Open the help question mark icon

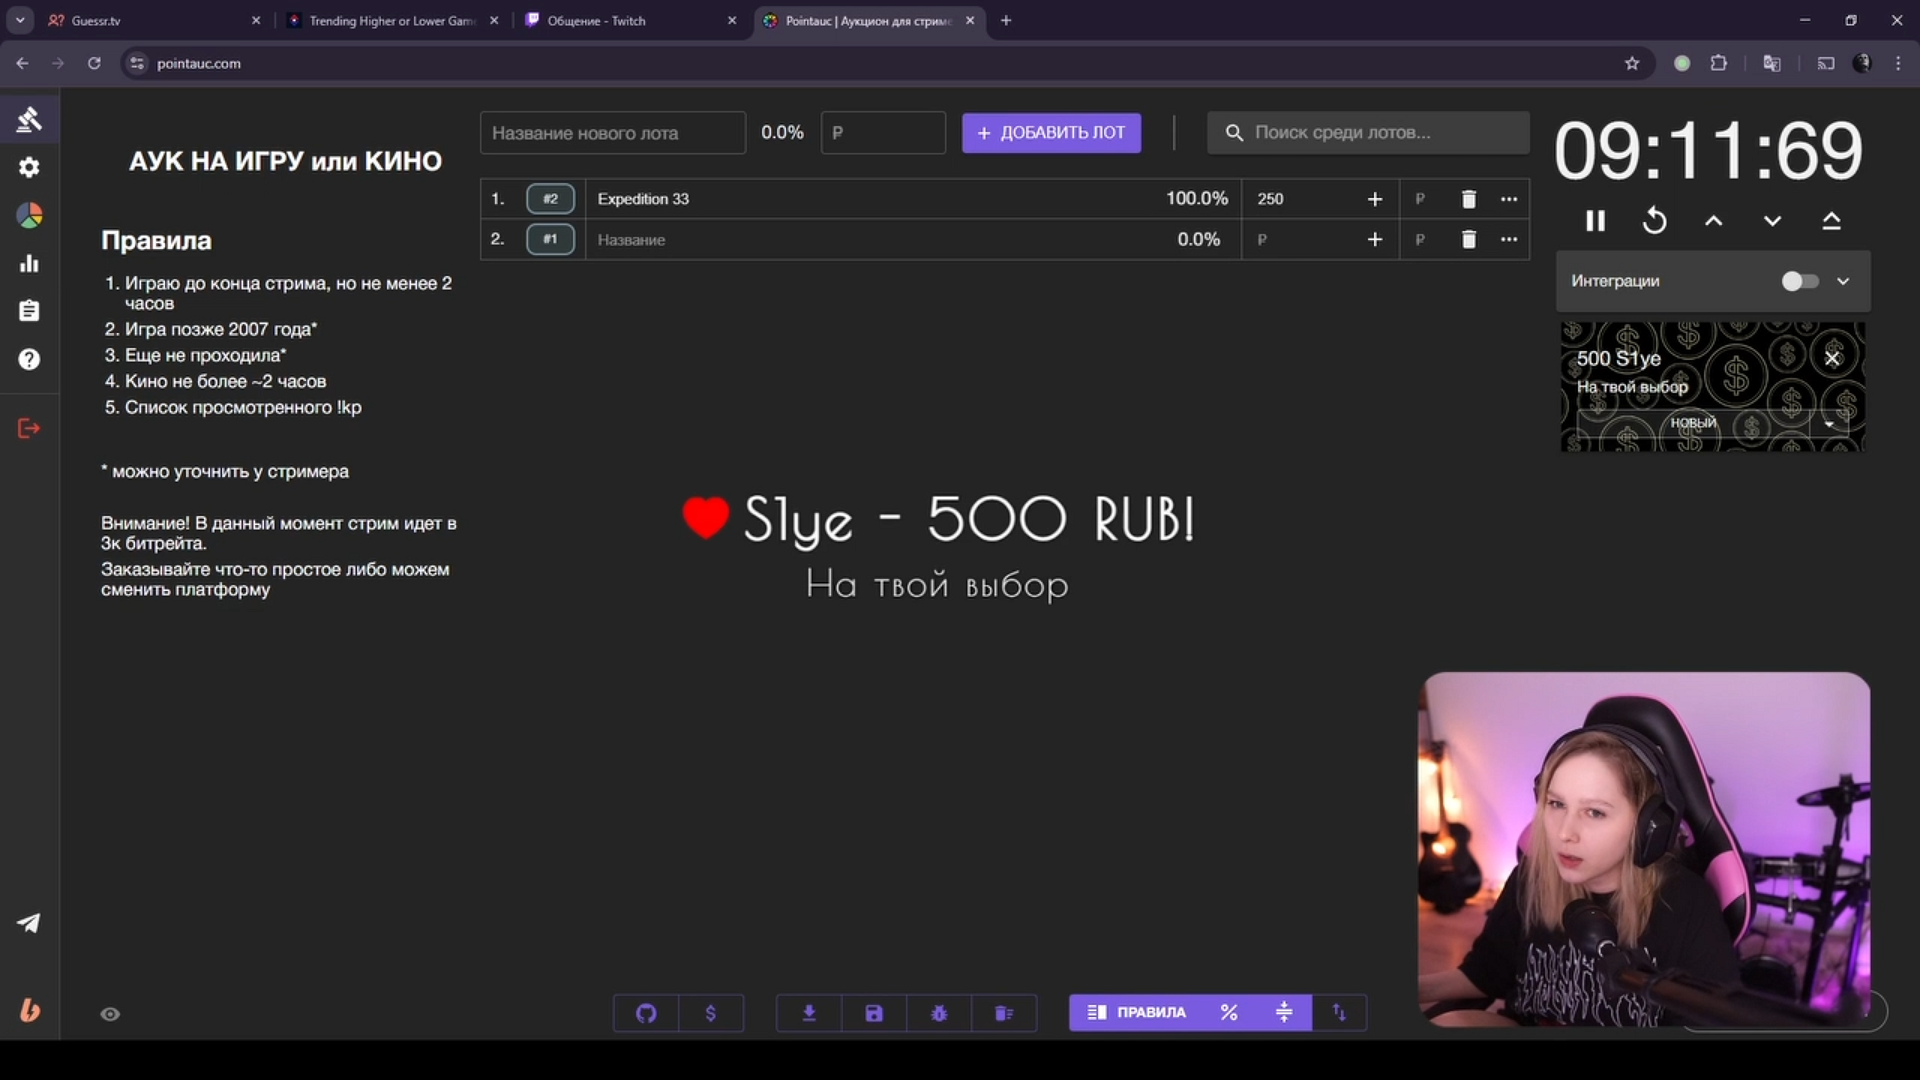point(29,359)
